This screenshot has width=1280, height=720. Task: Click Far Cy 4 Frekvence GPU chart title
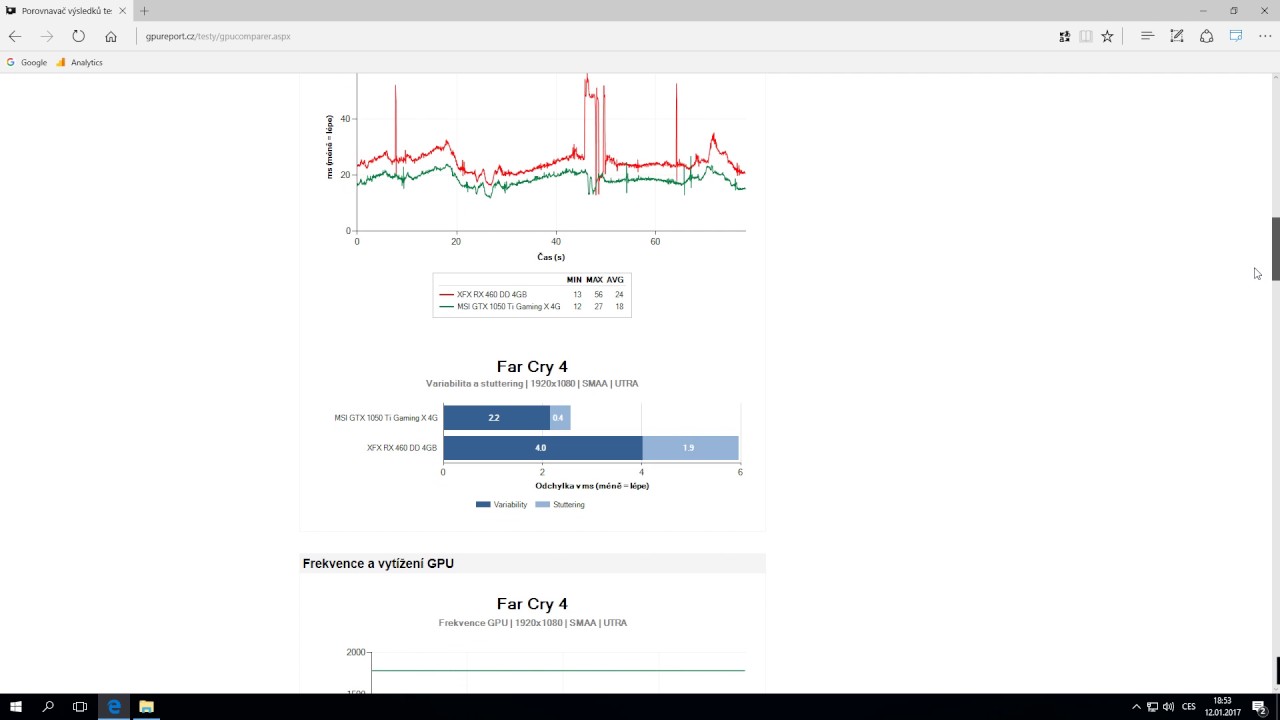532,604
